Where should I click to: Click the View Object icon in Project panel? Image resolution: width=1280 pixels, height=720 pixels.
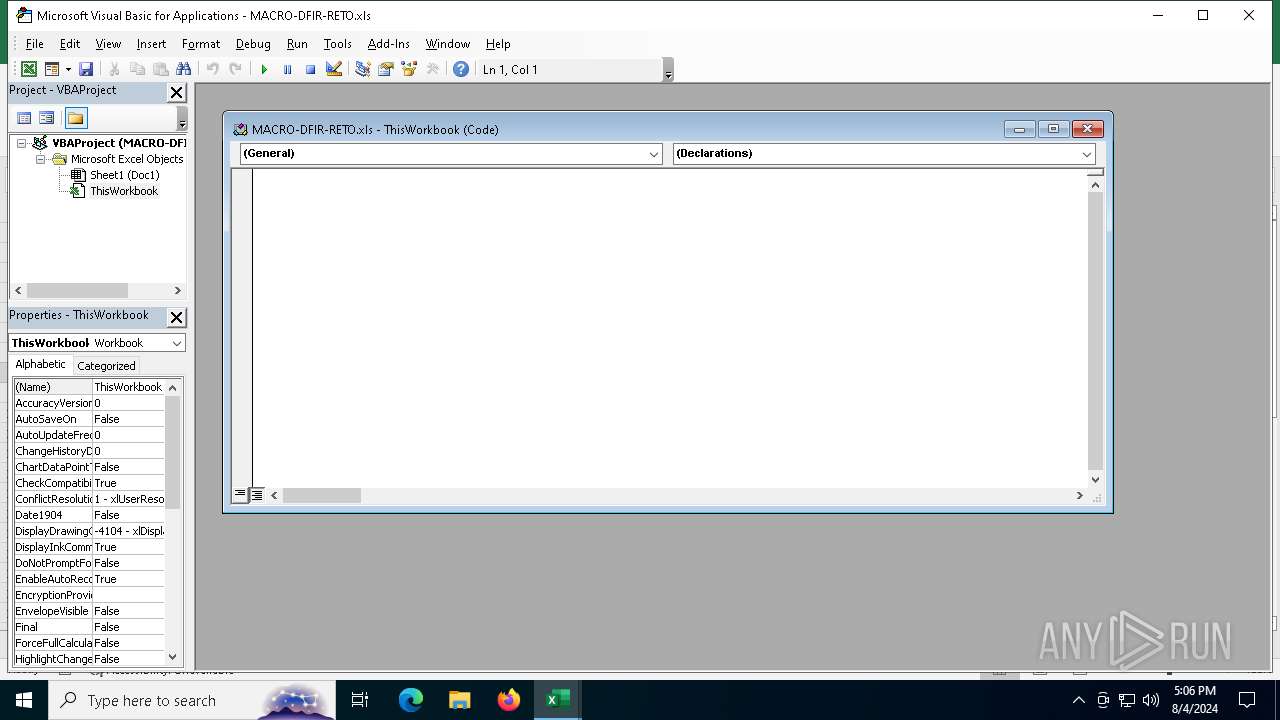pos(47,118)
